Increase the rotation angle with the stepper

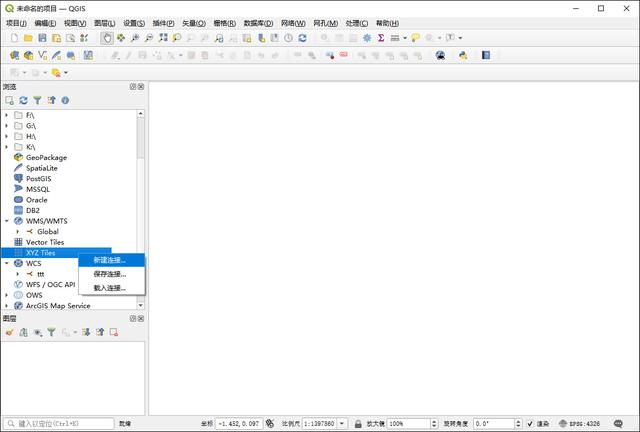pyautogui.click(x=518, y=421)
